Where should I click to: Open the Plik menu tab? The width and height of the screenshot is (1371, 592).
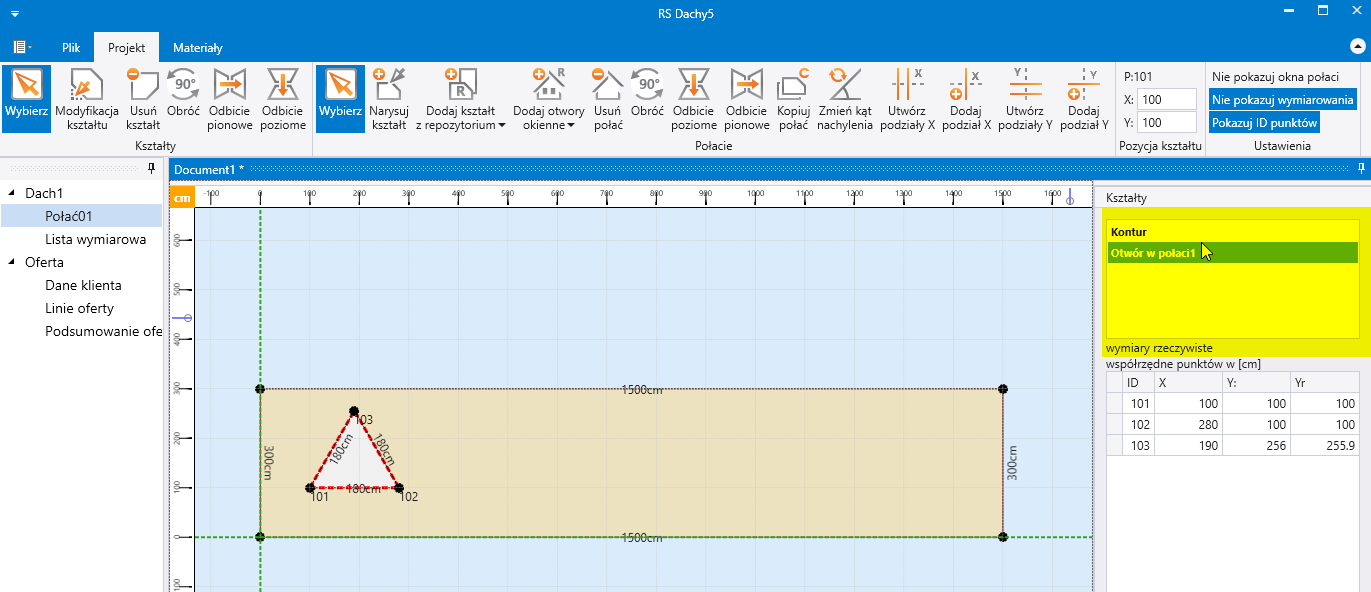71,47
